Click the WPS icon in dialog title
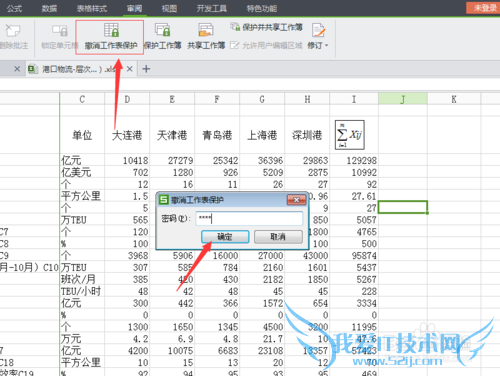This screenshot has height=376, width=500. tap(163, 200)
